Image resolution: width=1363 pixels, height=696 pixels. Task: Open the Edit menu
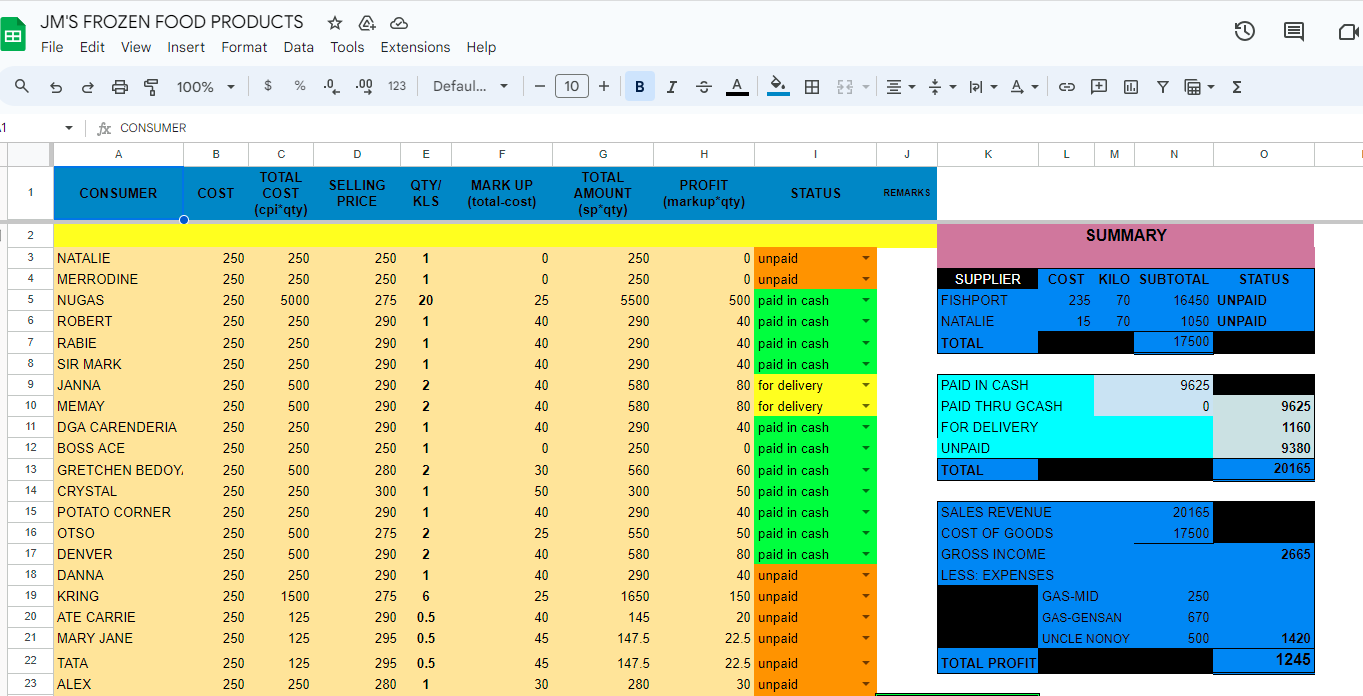pyautogui.click(x=92, y=47)
